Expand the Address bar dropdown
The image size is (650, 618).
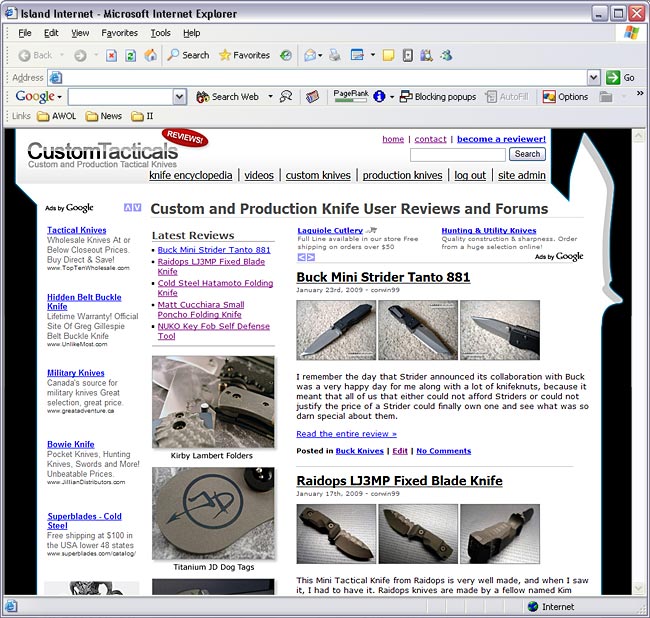click(x=594, y=78)
